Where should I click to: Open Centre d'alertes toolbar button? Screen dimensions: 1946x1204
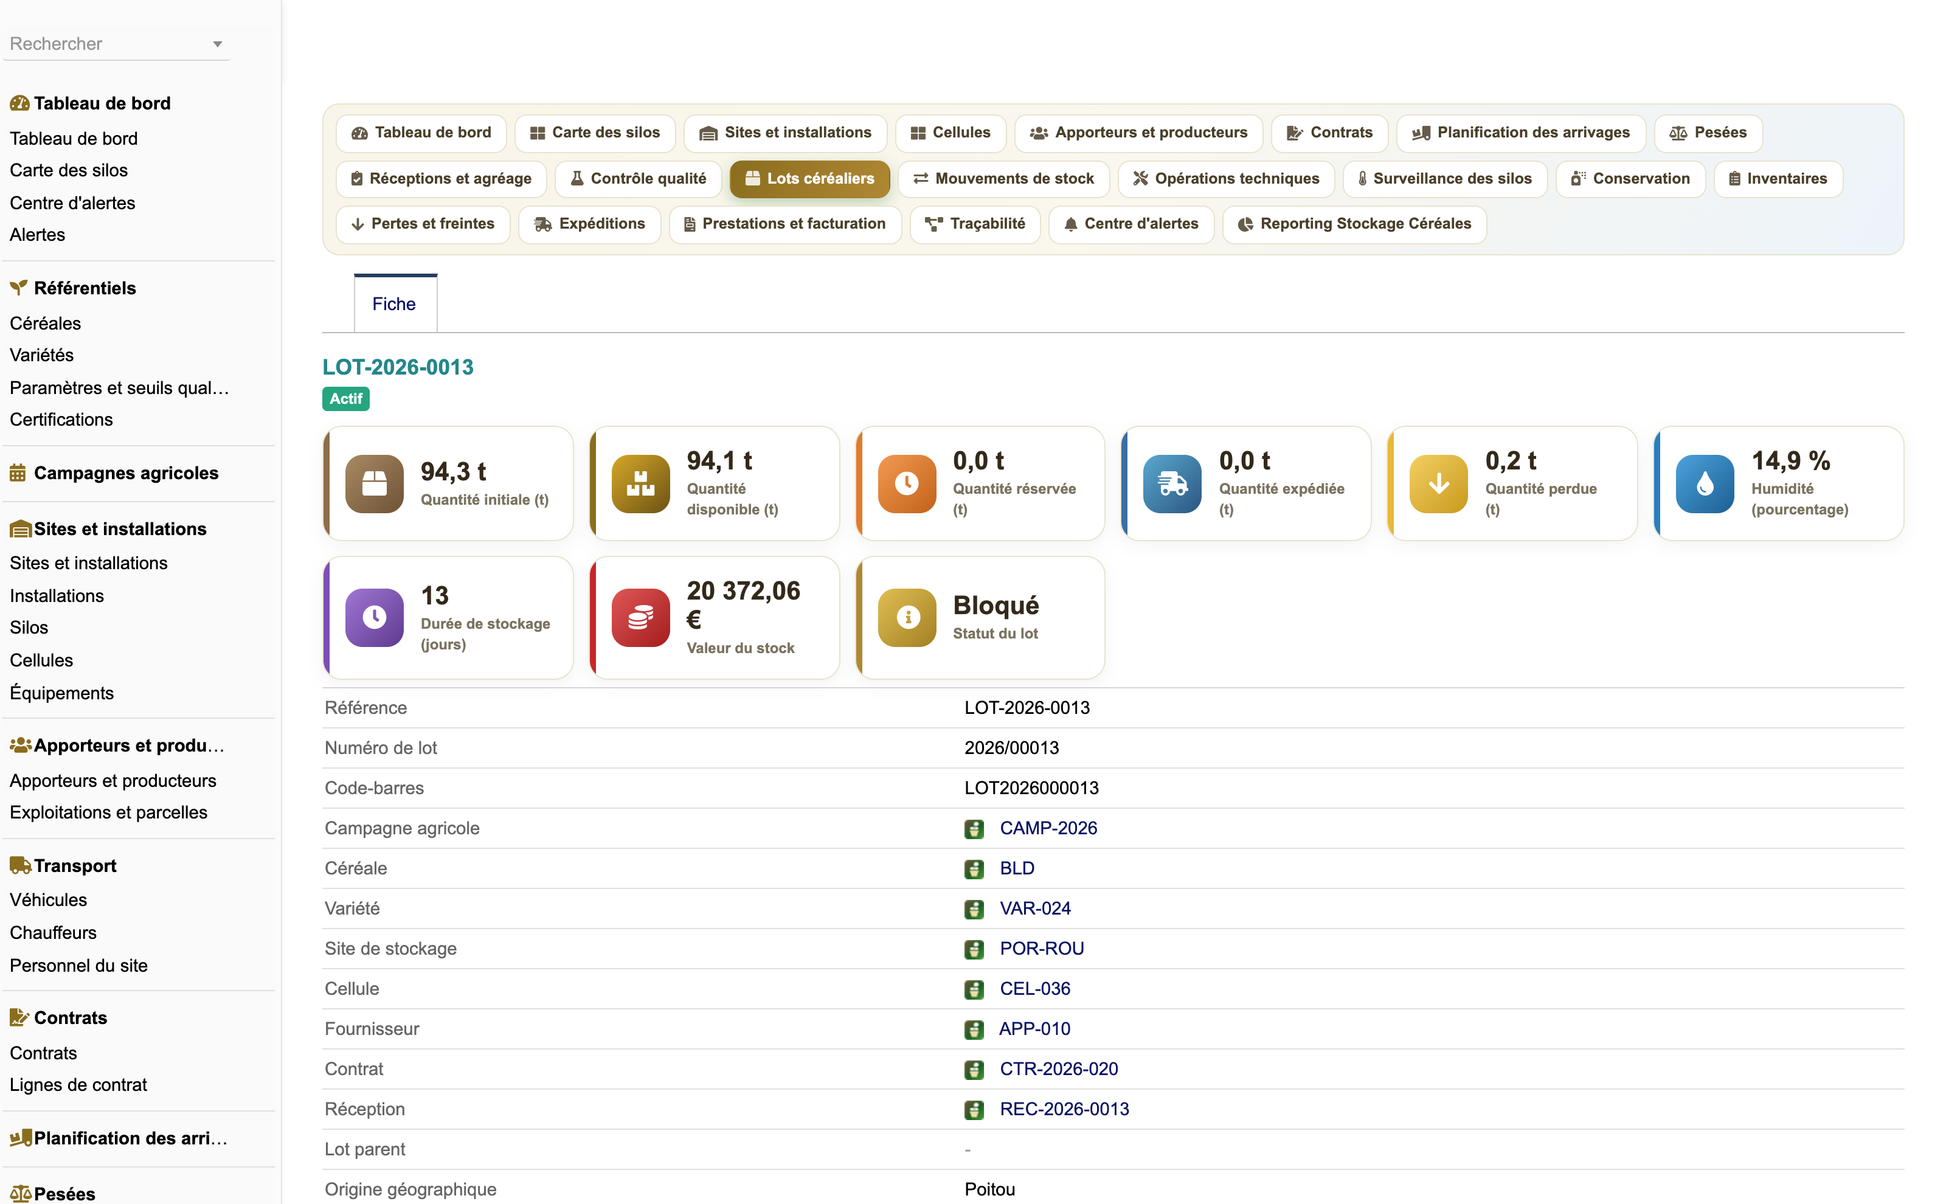pos(1131,224)
